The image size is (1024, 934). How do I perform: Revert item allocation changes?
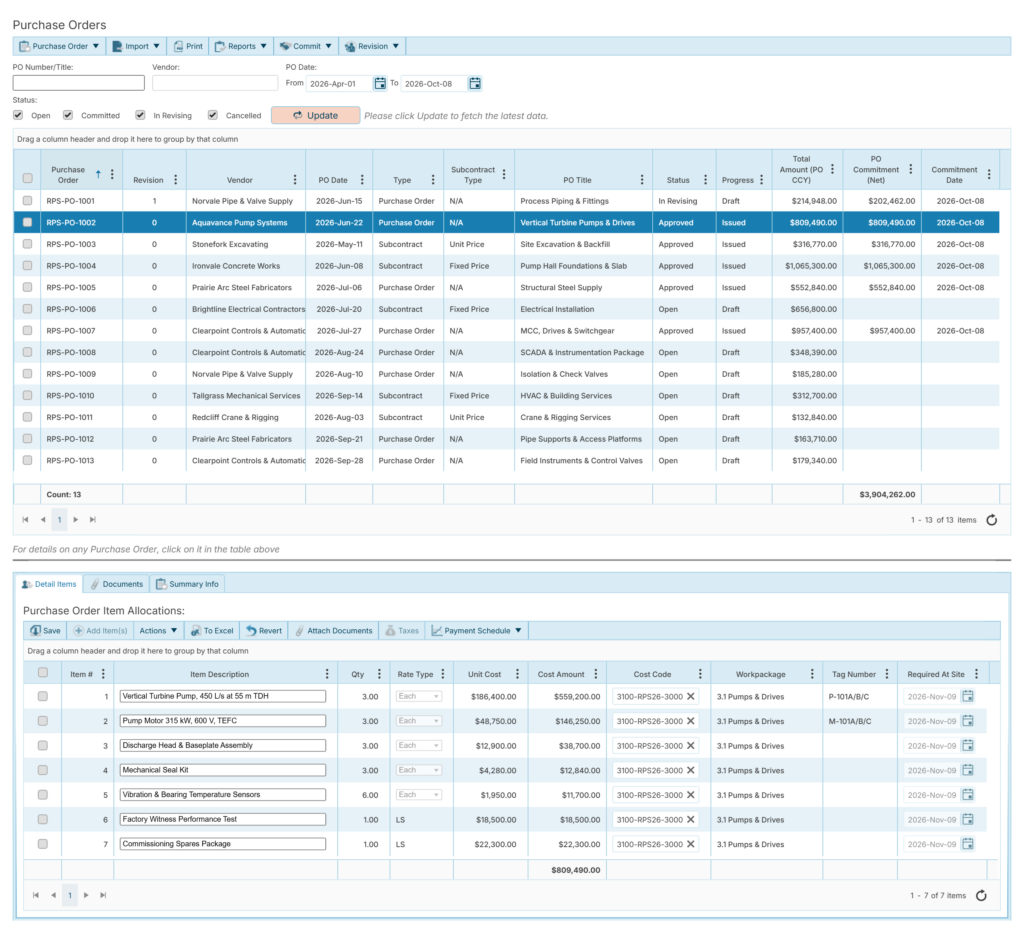(264, 631)
